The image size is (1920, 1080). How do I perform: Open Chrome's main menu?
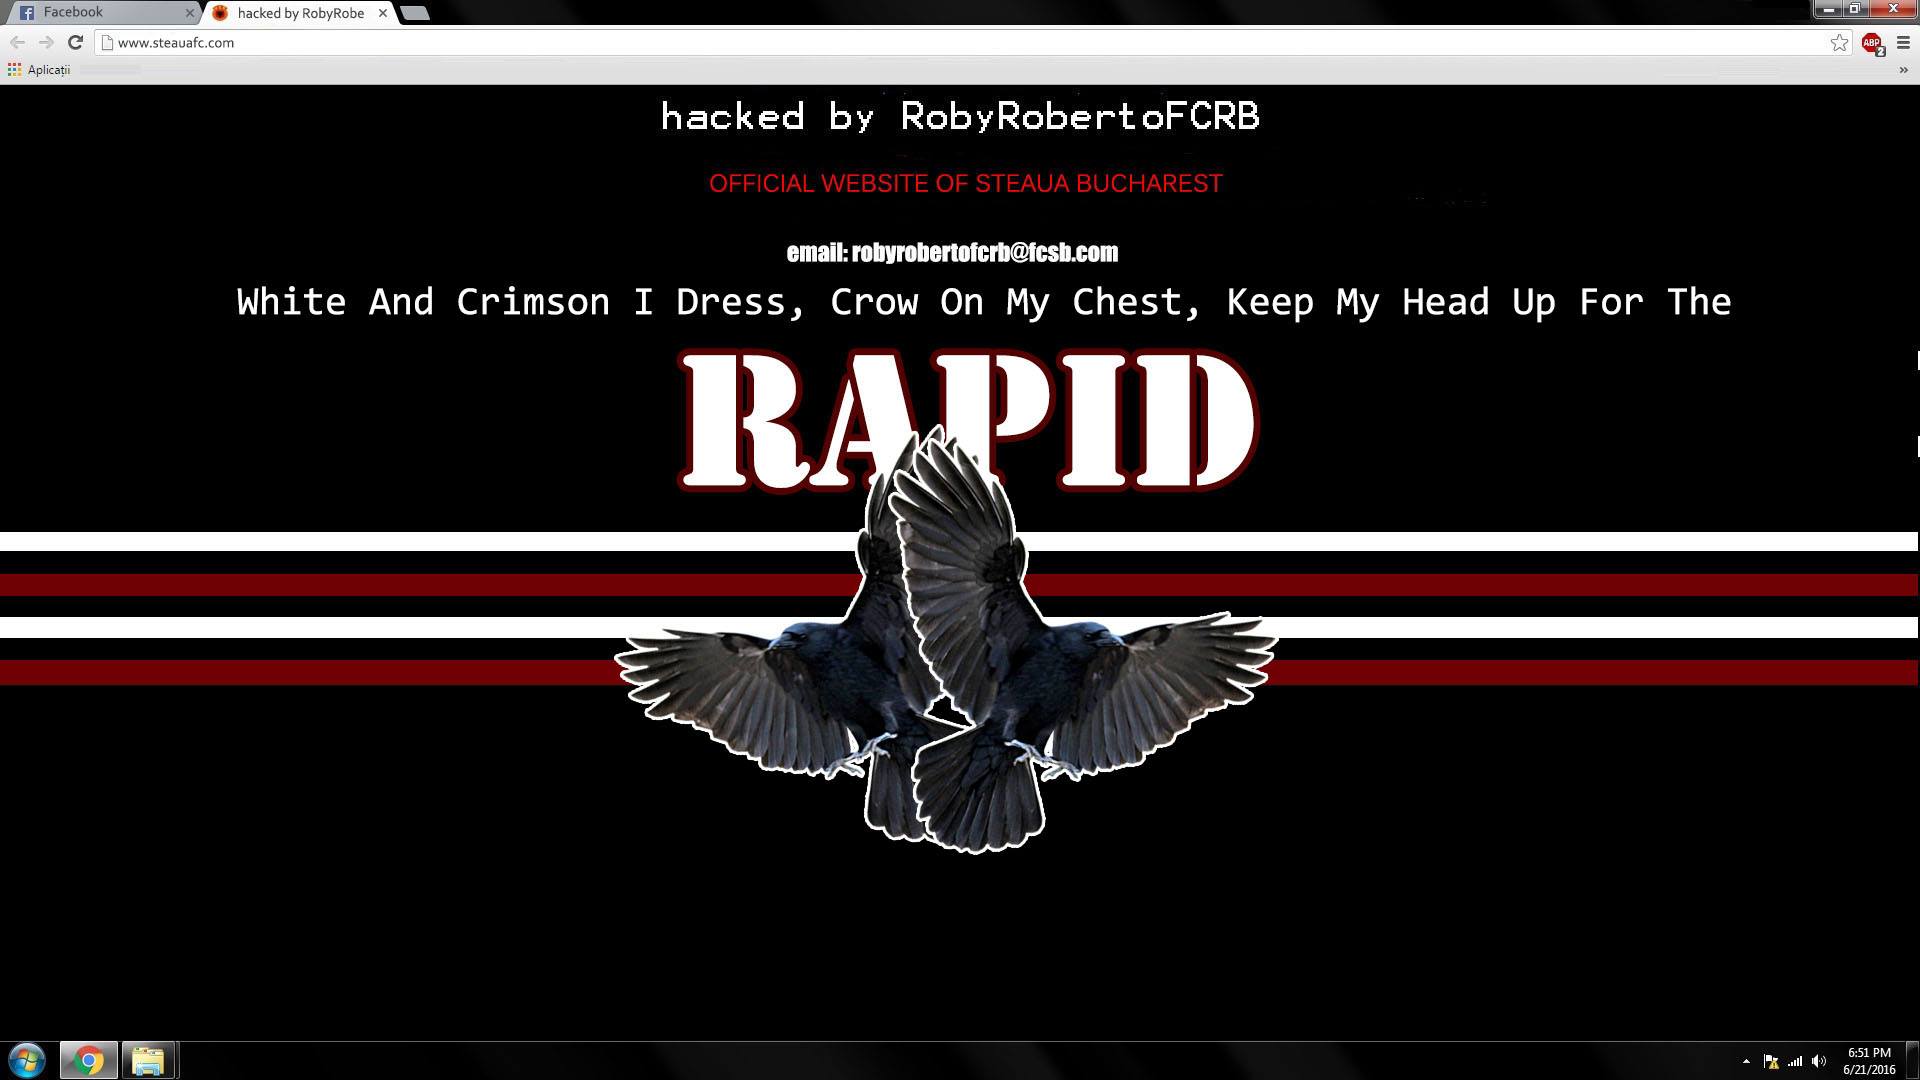(1903, 42)
